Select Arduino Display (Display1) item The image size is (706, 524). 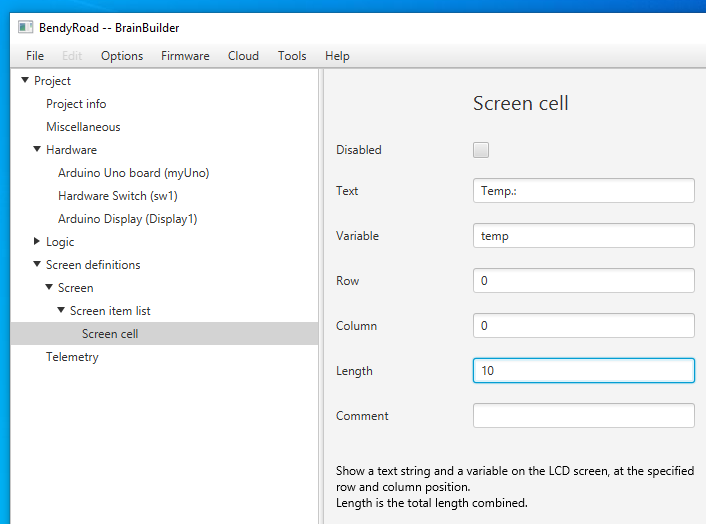click(x=128, y=219)
